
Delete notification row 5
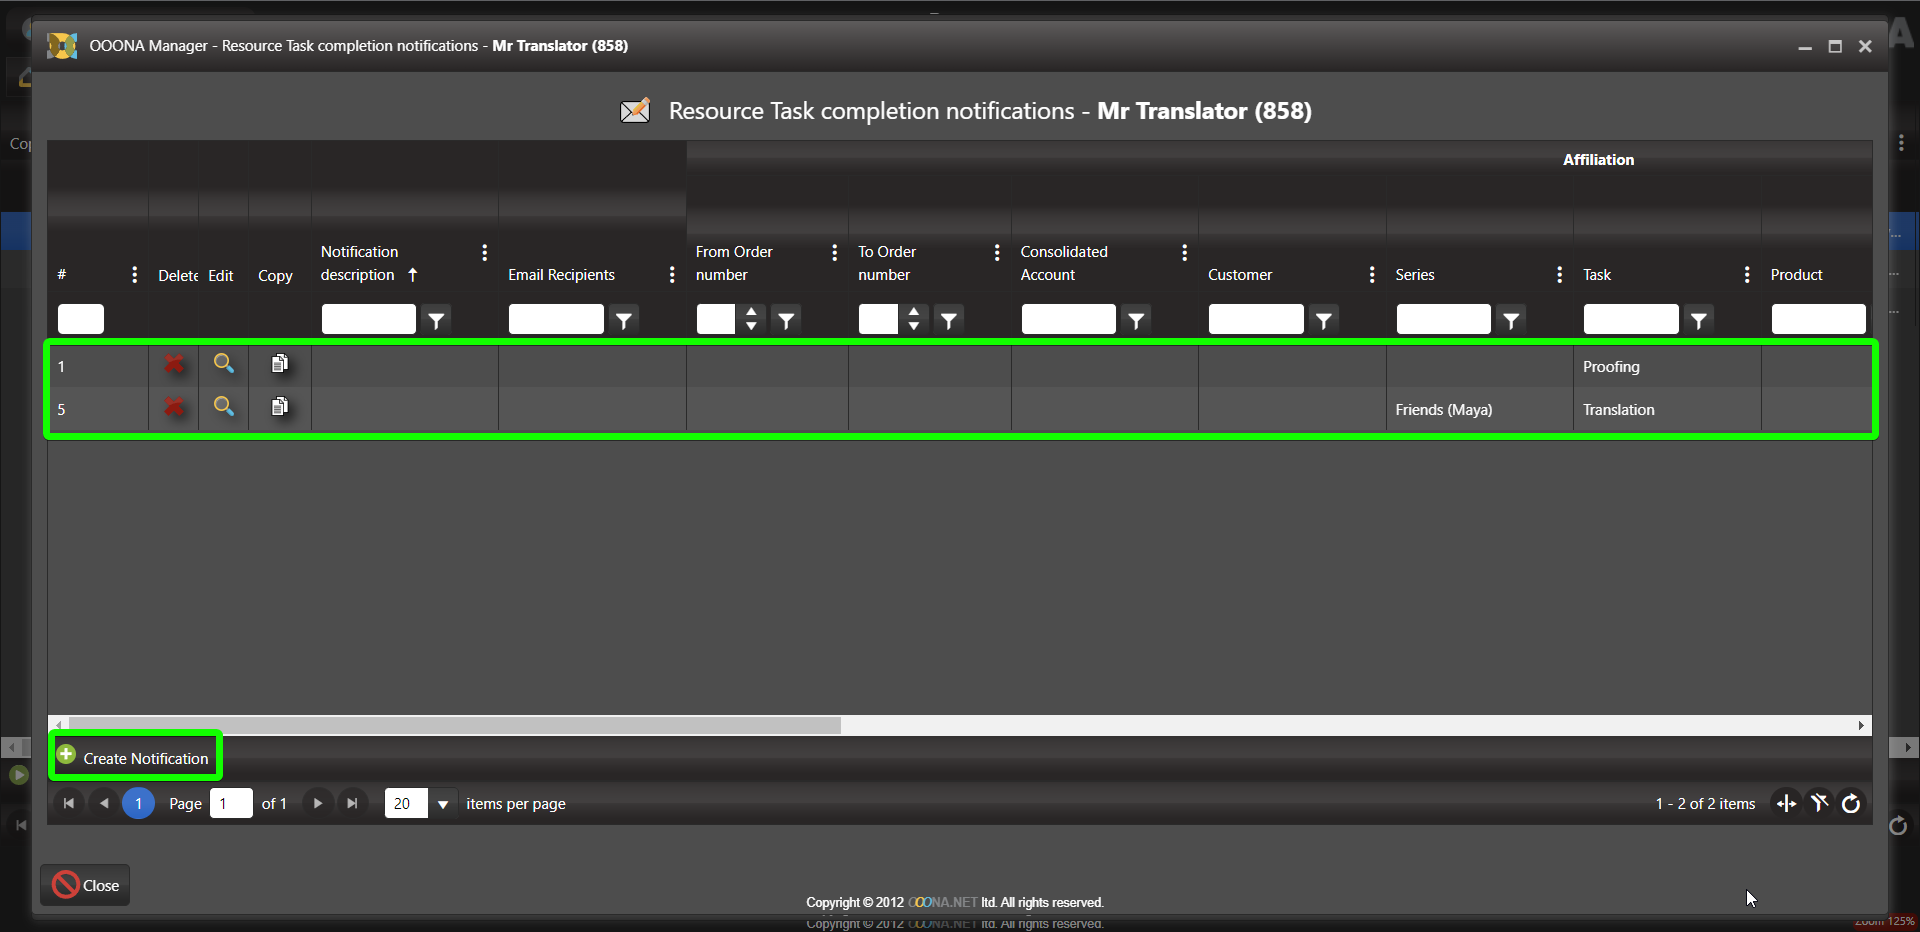tap(174, 407)
